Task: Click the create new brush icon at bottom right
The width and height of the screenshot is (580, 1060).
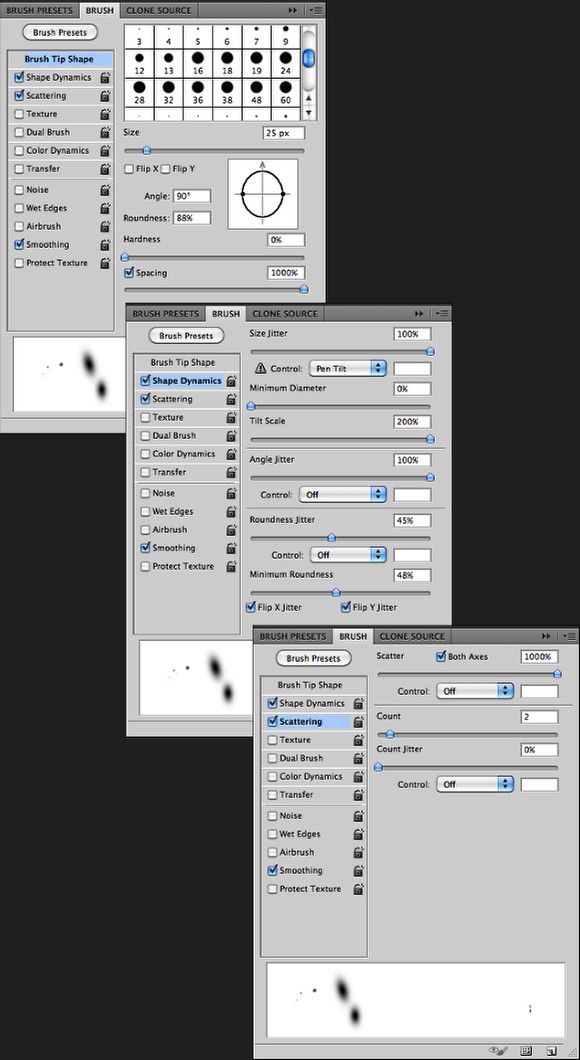Action: point(551,1051)
